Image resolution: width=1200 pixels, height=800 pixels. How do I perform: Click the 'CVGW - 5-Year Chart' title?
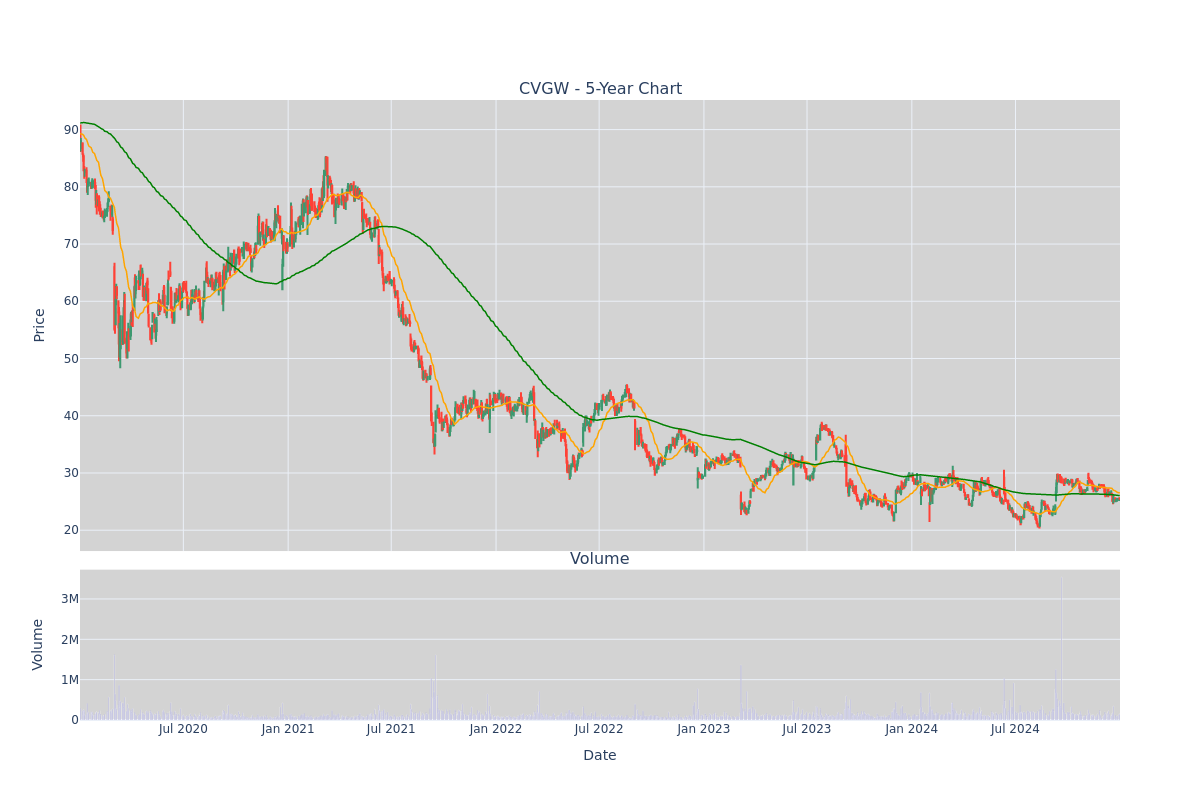click(x=600, y=89)
